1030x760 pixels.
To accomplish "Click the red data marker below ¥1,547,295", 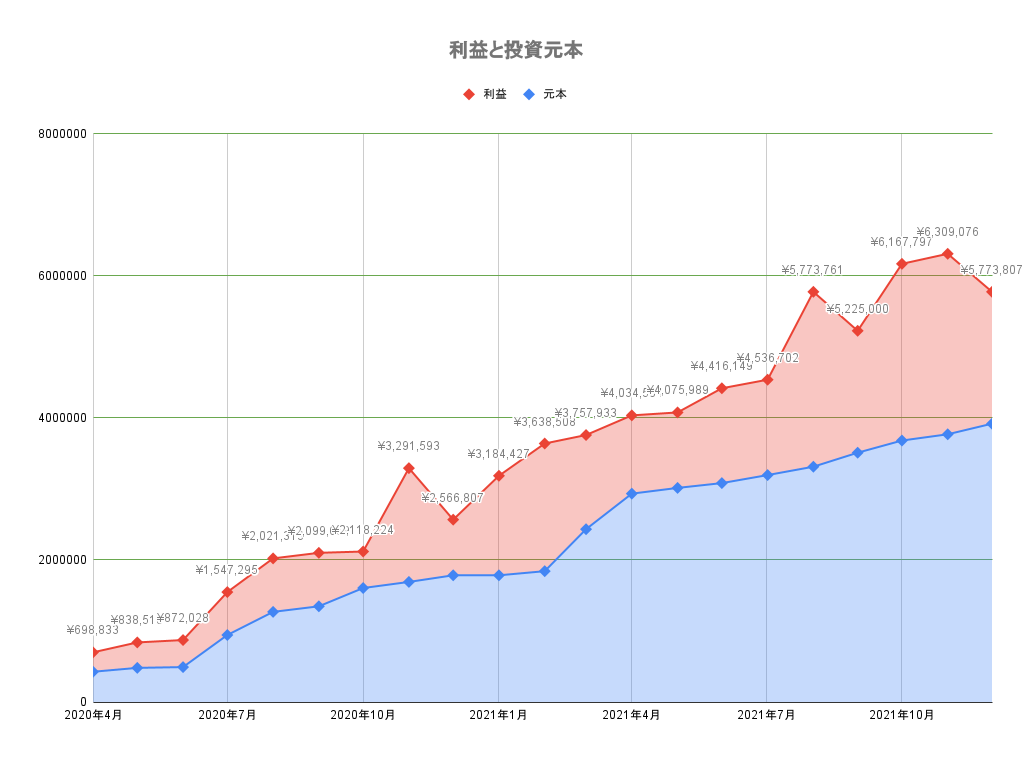I will tap(227, 592).
